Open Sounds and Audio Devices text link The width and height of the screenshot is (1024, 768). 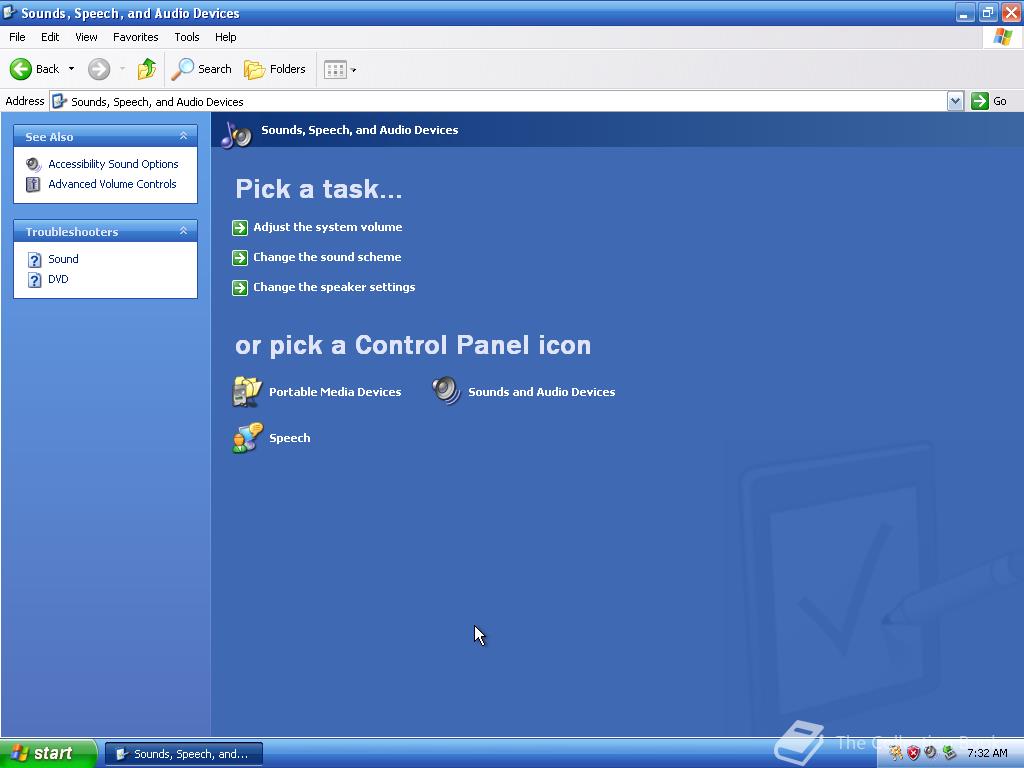(x=541, y=392)
